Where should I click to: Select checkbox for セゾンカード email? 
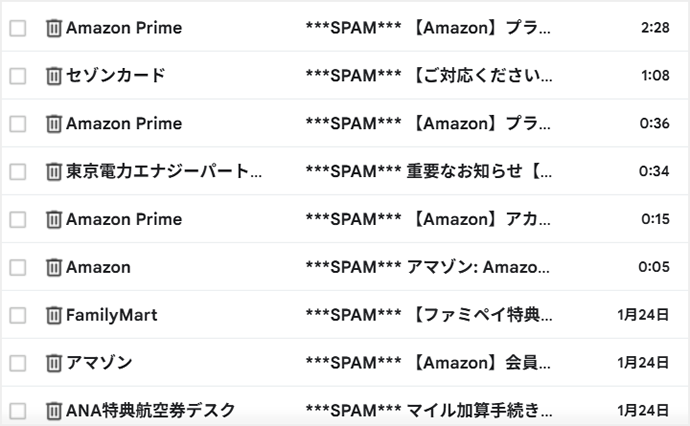click(x=18, y=76)
